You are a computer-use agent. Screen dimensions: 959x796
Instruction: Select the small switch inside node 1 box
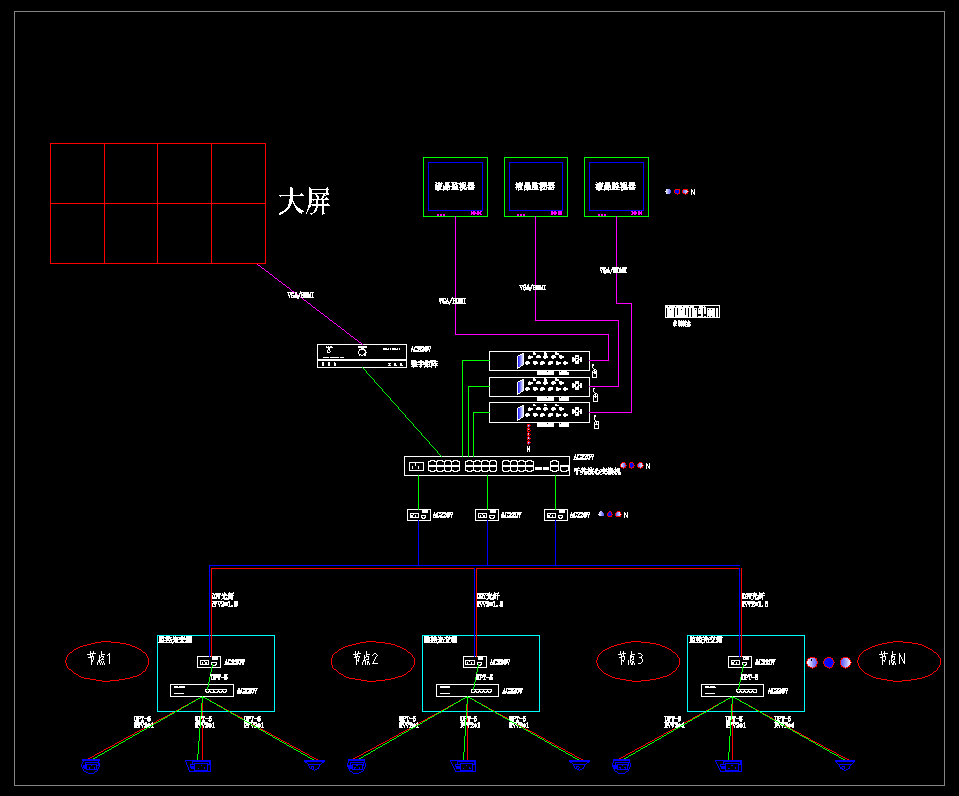[202, 691]
